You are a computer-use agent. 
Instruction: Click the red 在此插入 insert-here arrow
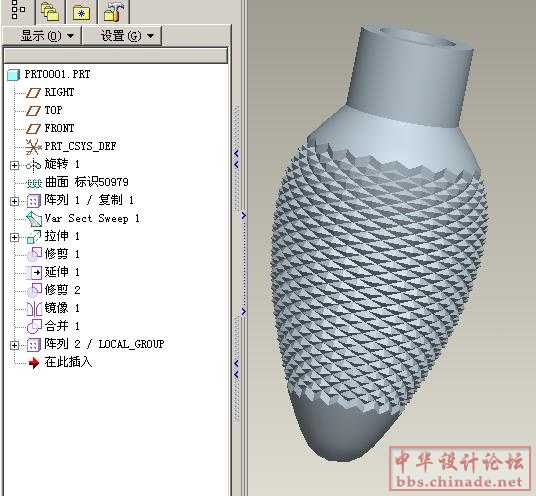[x=34, y=363]
